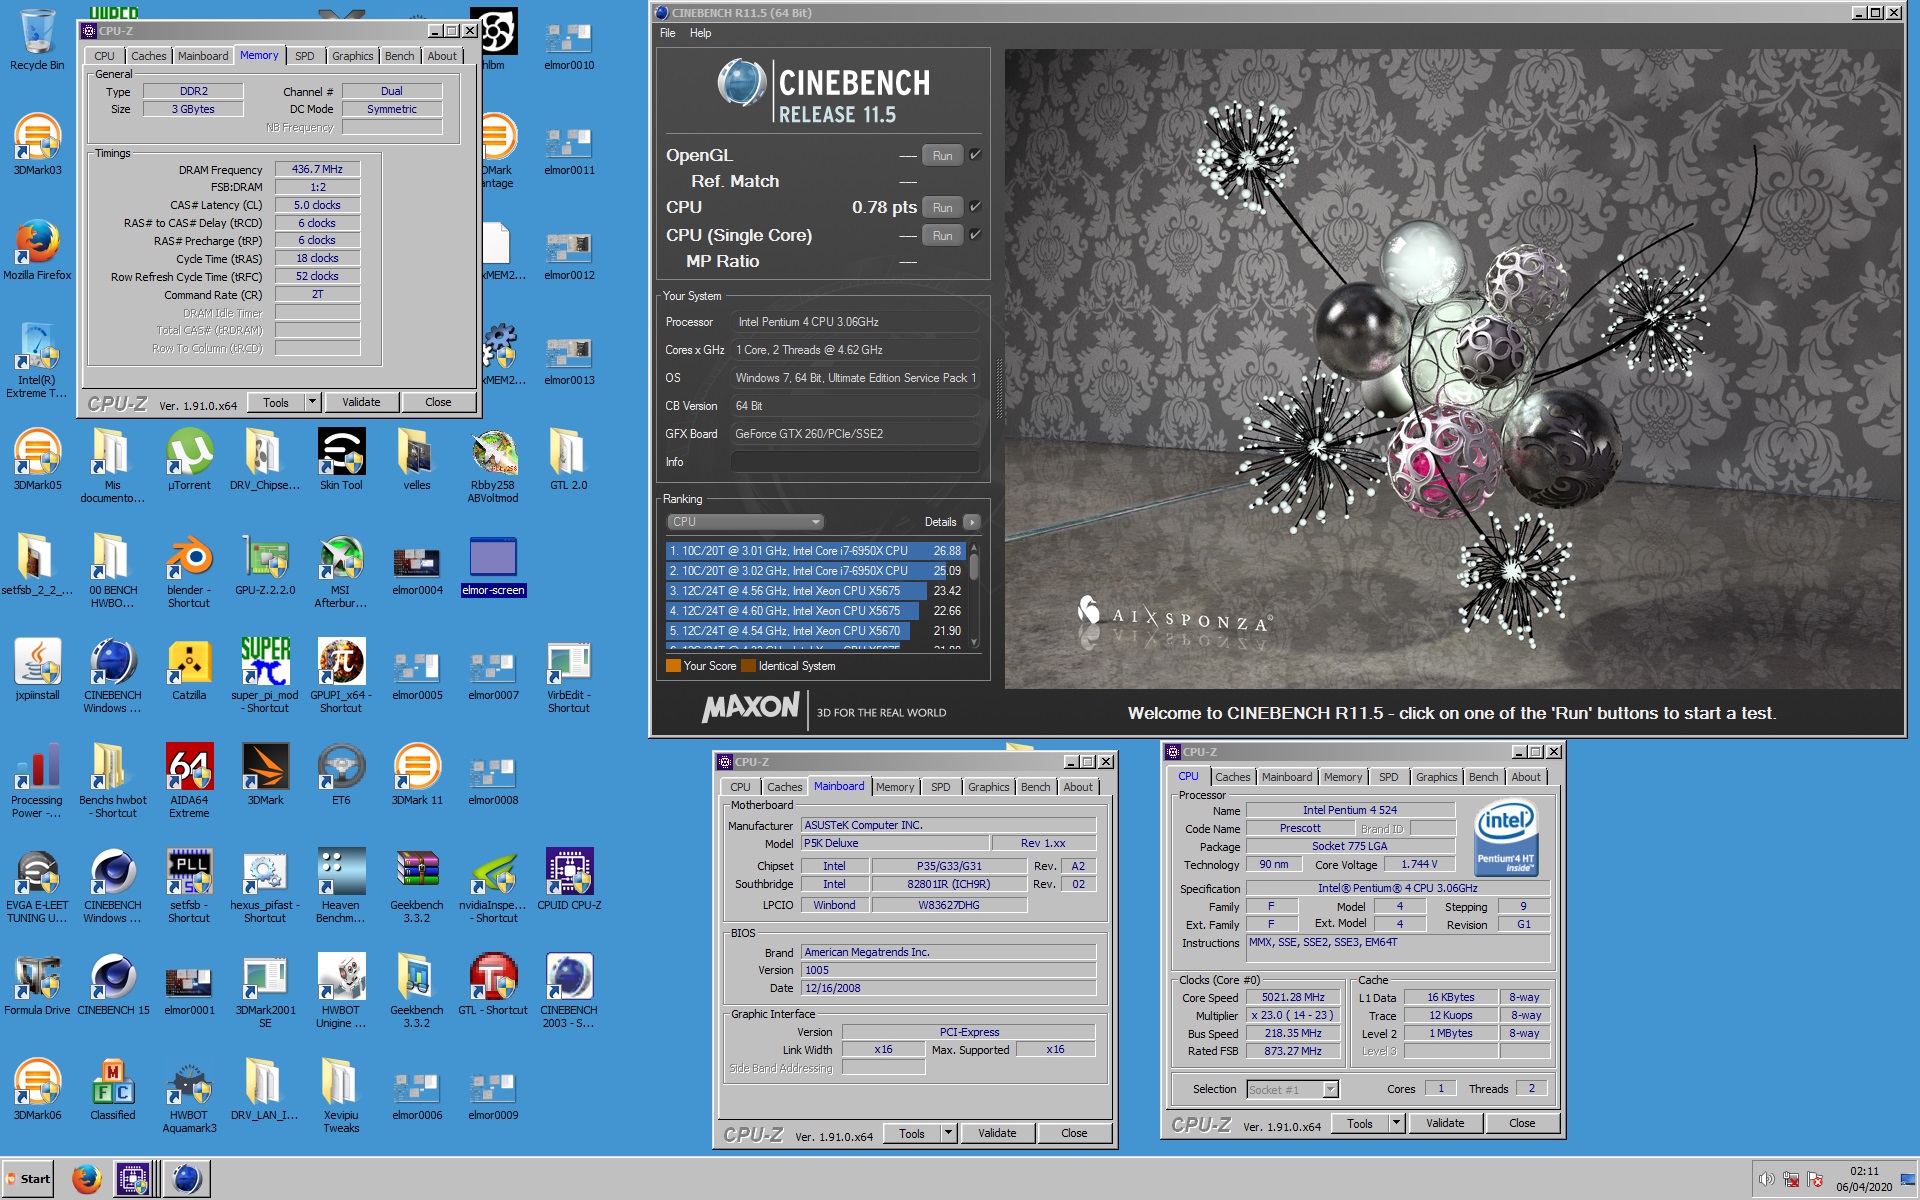The image size is (1920, 1200).
Task: Click the Cinebench taskbar button
Action: click(187, 1179)
